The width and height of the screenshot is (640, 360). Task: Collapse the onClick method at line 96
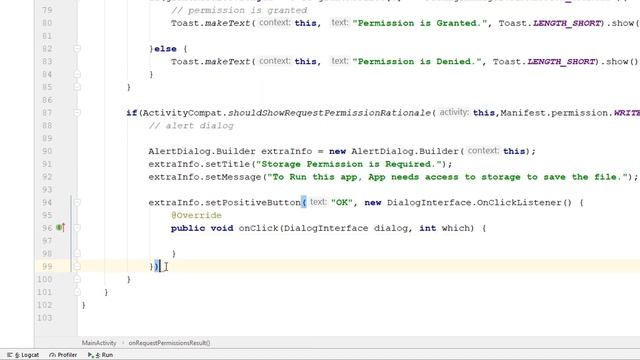point(77,228)
